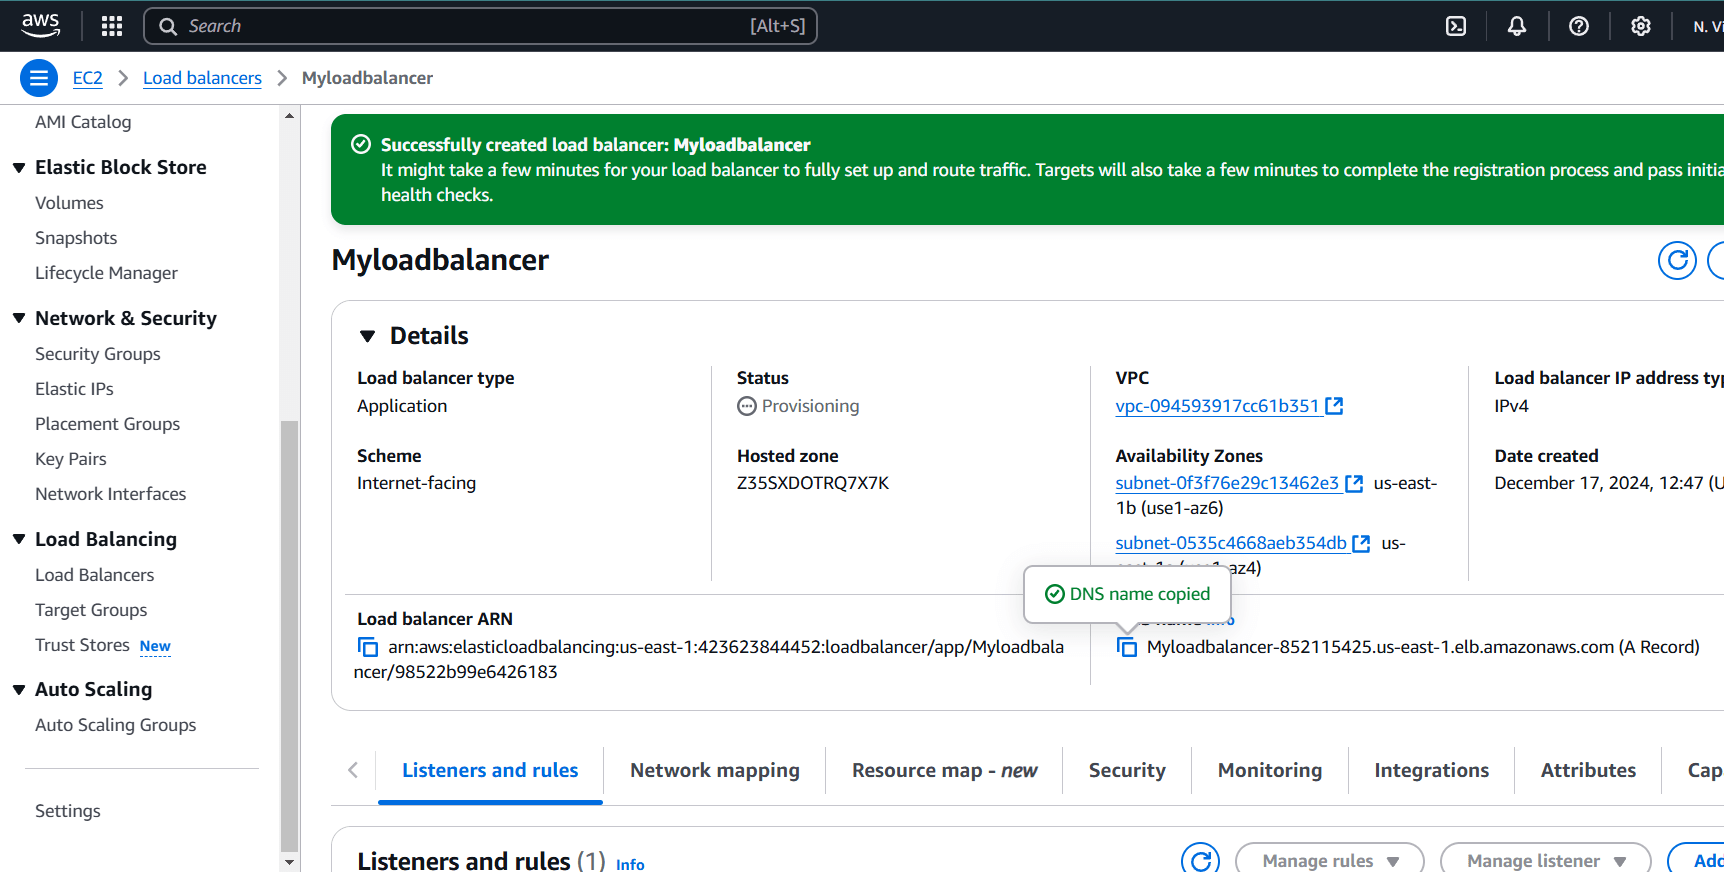The image size is (1724, 872).
Task: Open the CloudShell icon in top bar
Action: pos(1456,26)
